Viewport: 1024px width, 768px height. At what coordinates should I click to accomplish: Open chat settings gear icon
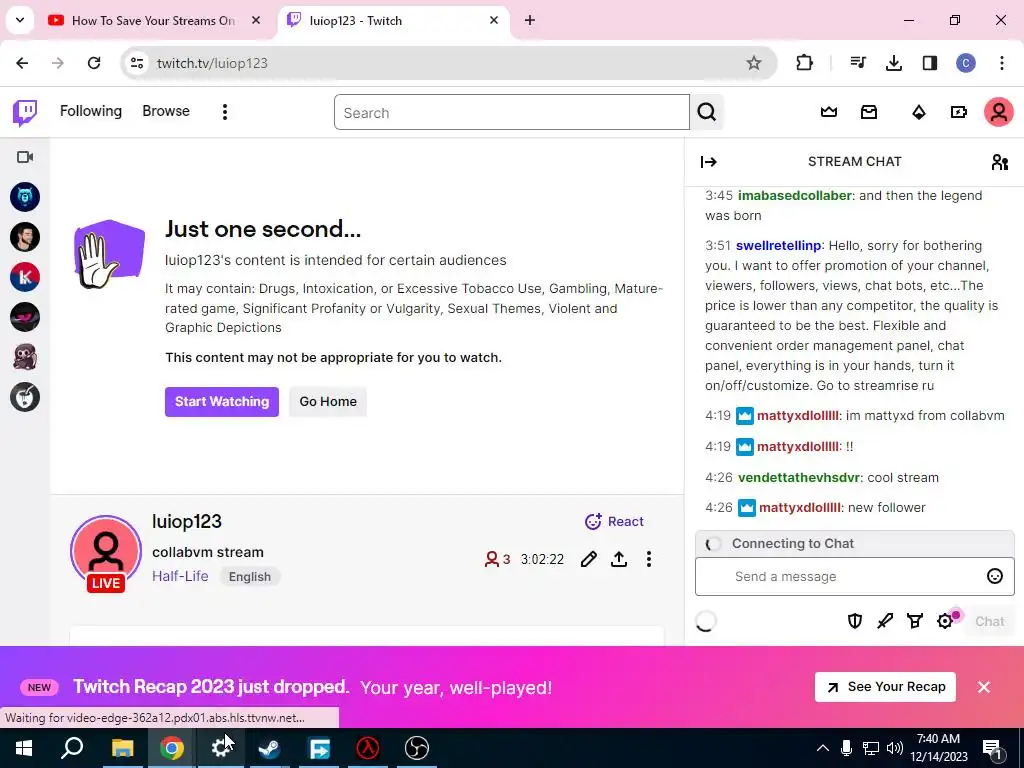[945, 621]
